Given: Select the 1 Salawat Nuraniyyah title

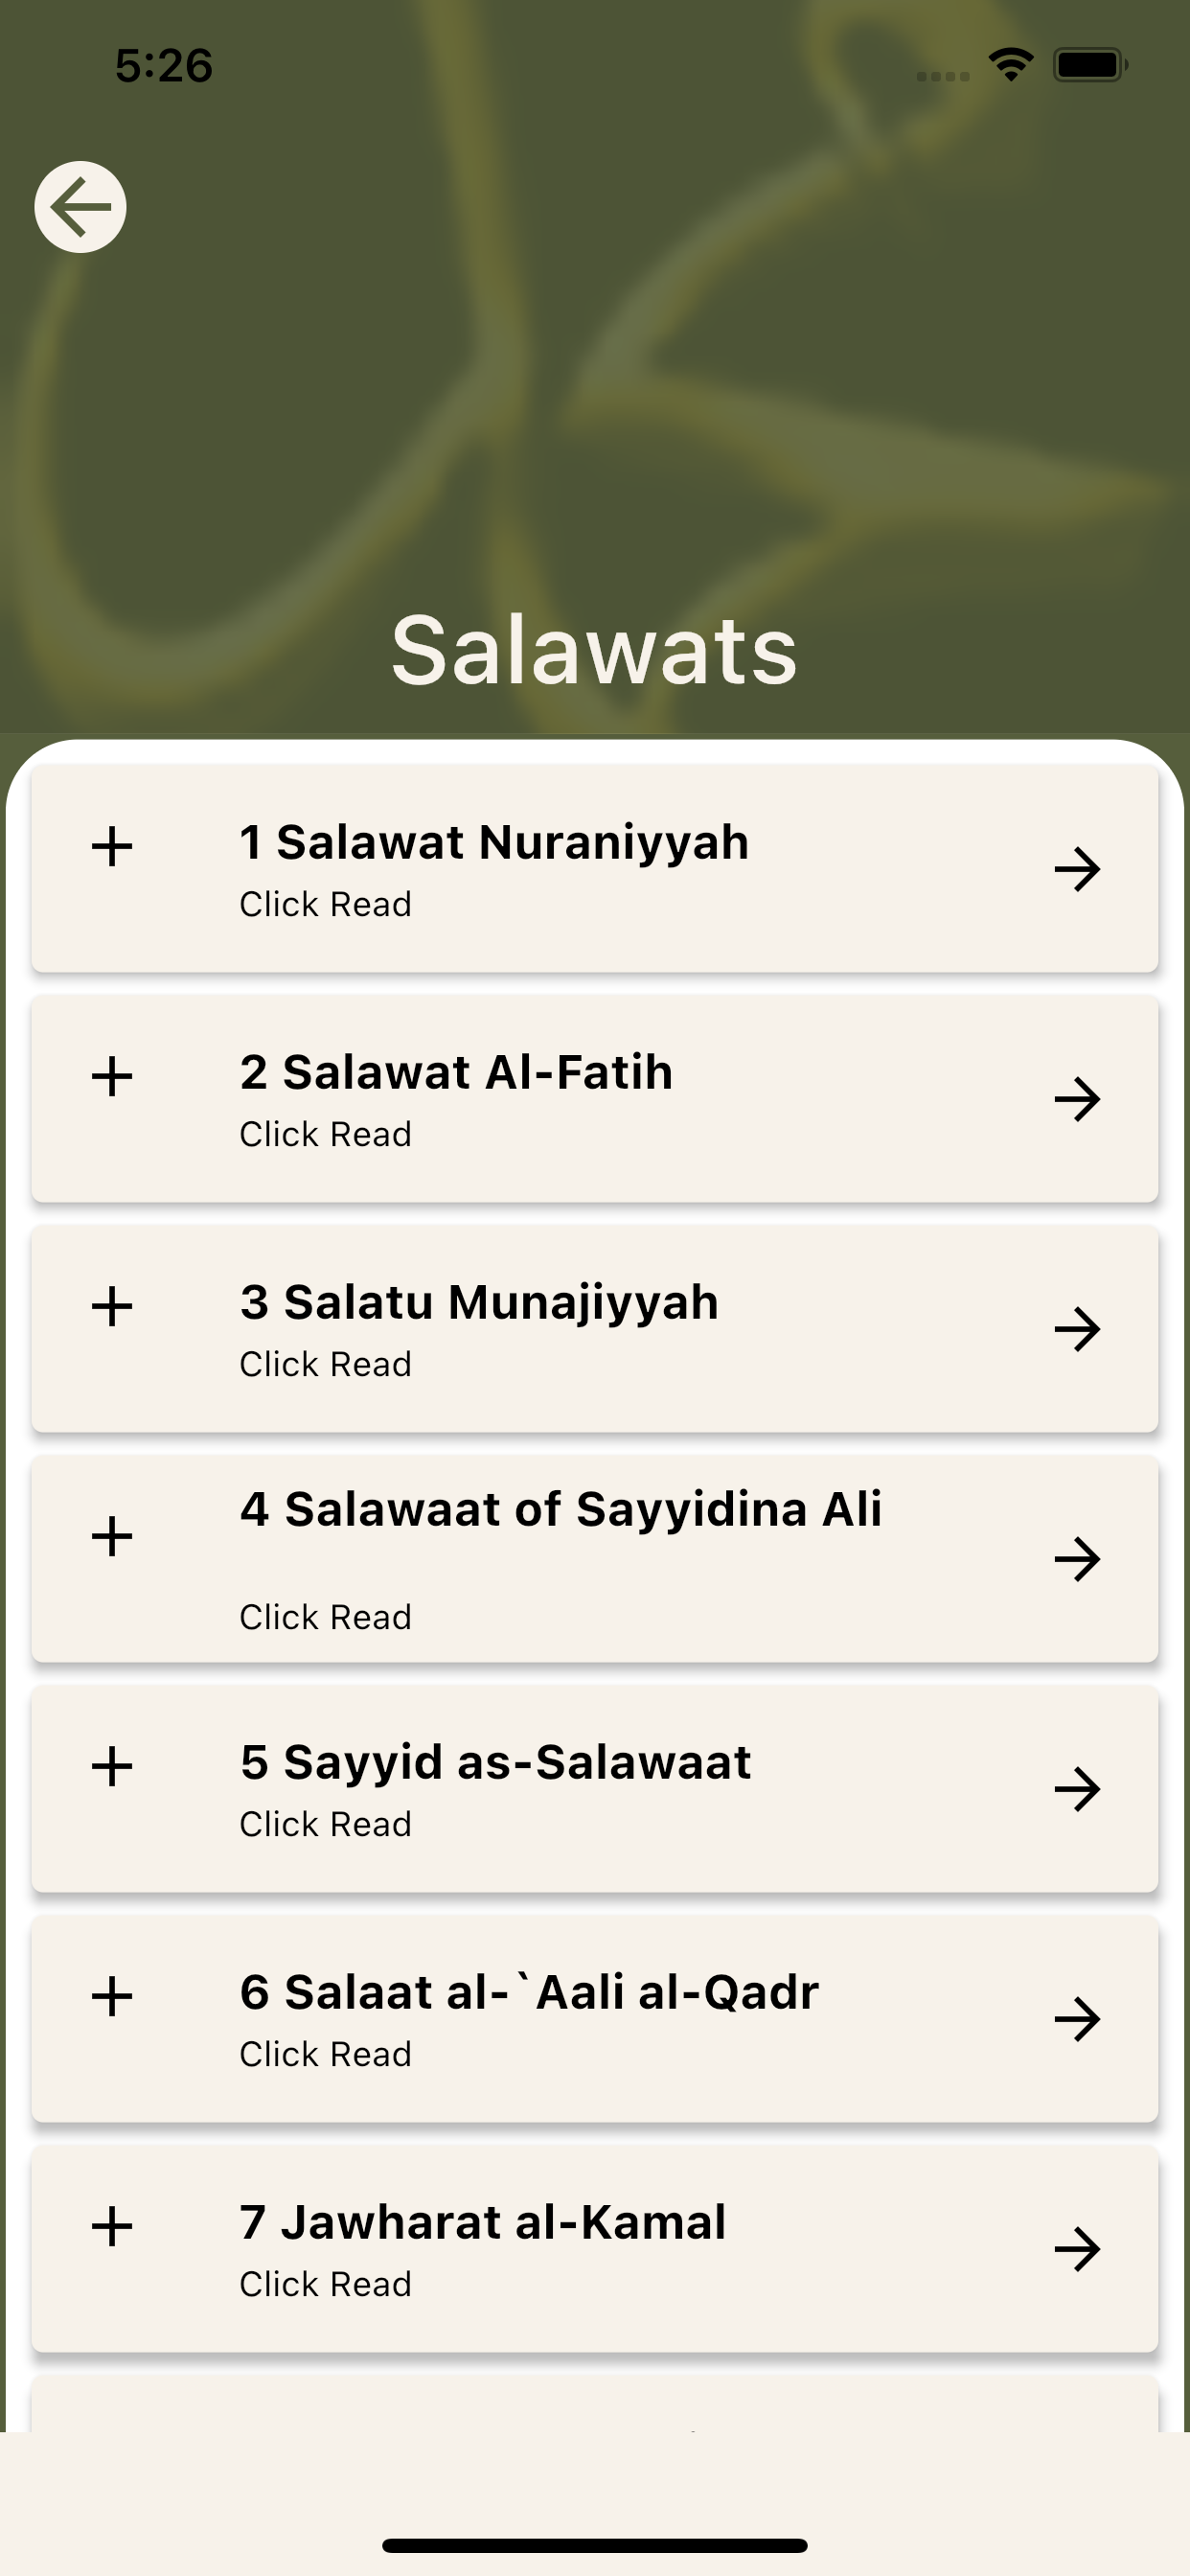Looking at the screenshot, I should tap(494, 842).
